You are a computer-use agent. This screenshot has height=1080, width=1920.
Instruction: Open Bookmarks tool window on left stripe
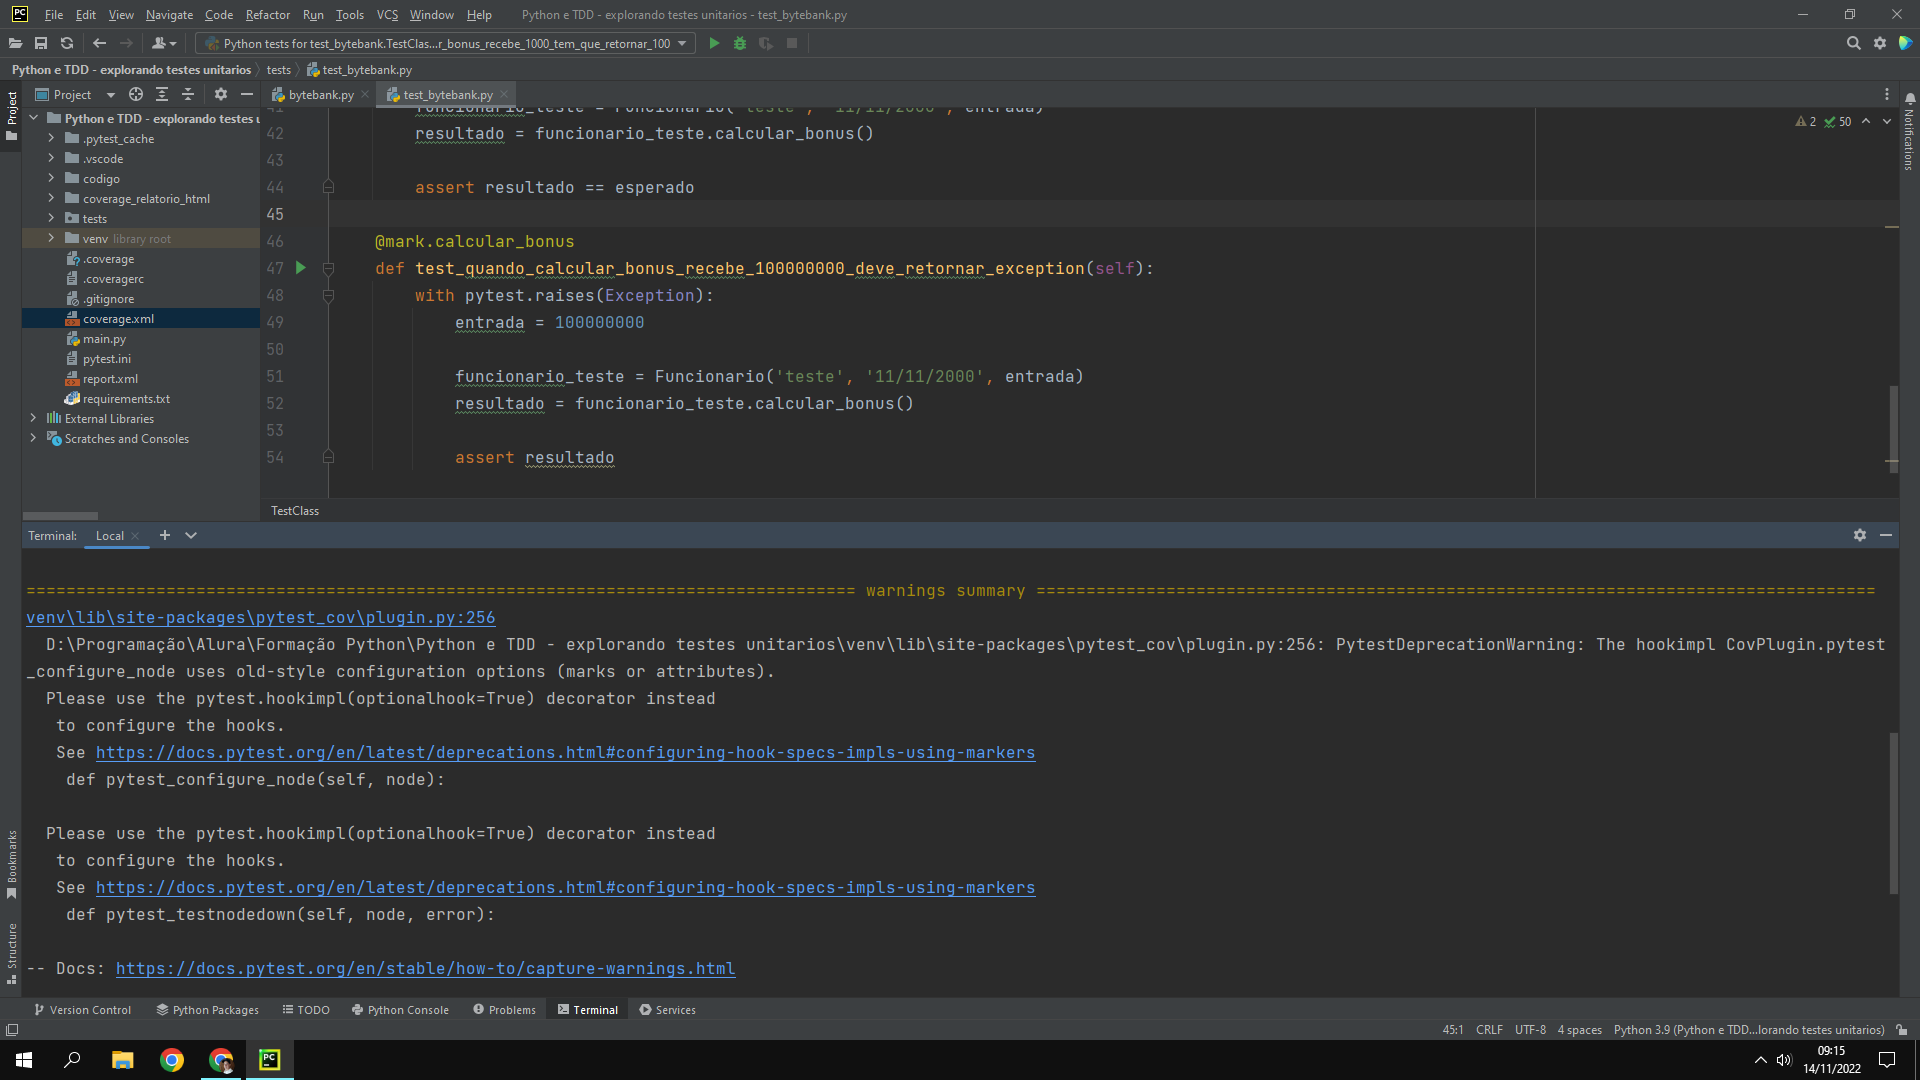coord(11,864)
